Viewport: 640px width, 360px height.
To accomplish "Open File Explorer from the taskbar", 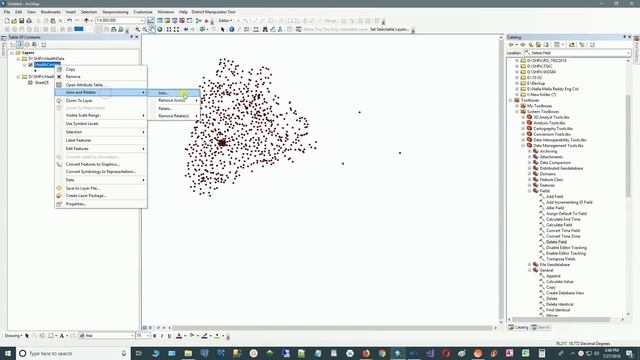I will [x=188, y=353].
